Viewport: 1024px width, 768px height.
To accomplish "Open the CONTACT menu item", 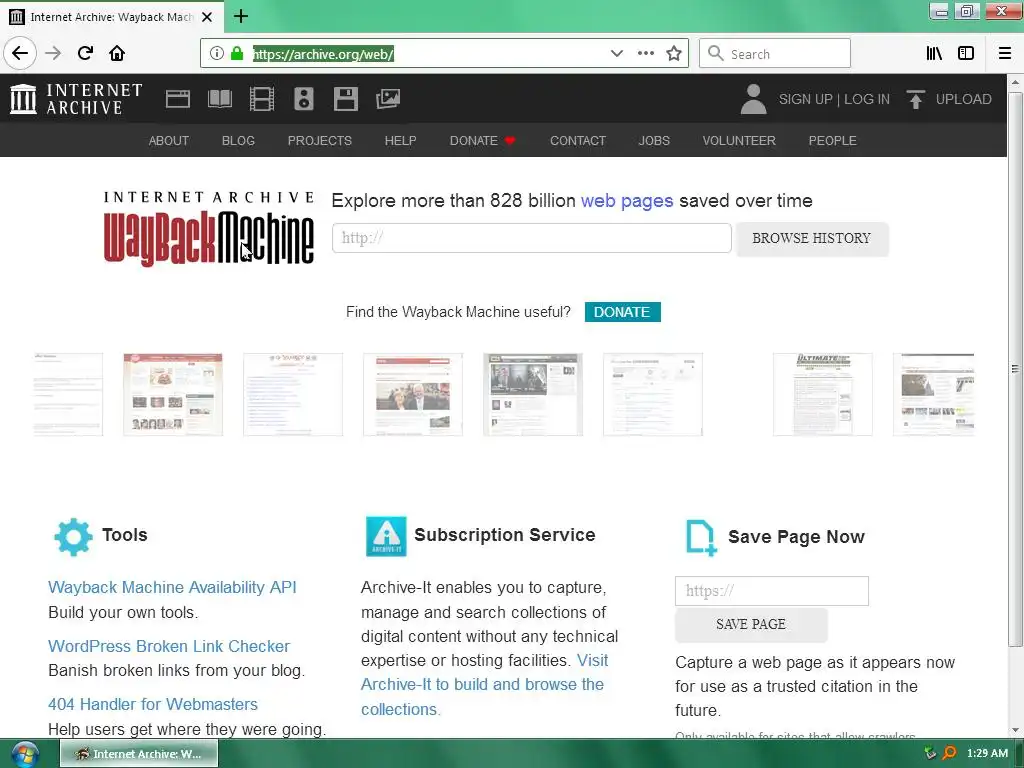I will [x=578, y=140].
